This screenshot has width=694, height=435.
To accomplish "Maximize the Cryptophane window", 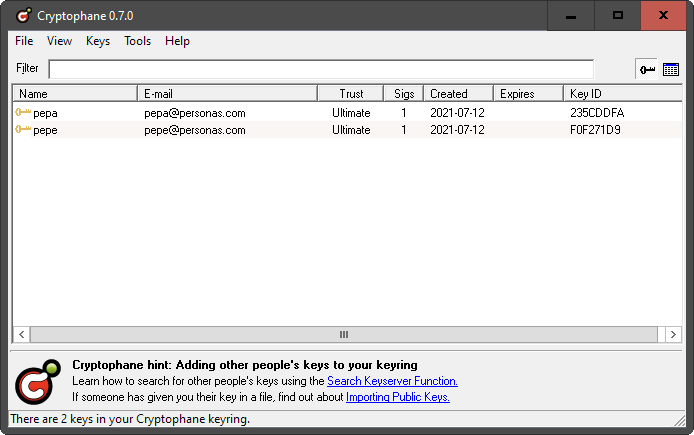I will point(618,15).
